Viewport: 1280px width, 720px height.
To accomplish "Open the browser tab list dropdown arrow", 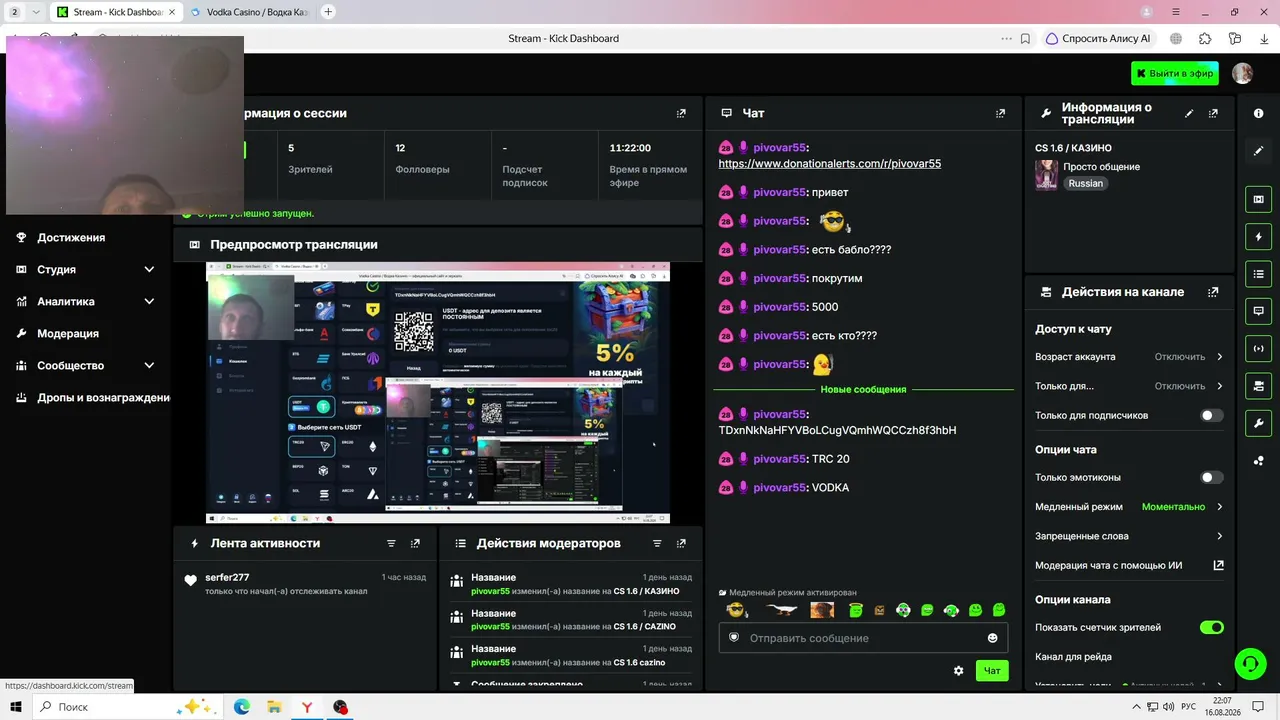I will (36, 12).
